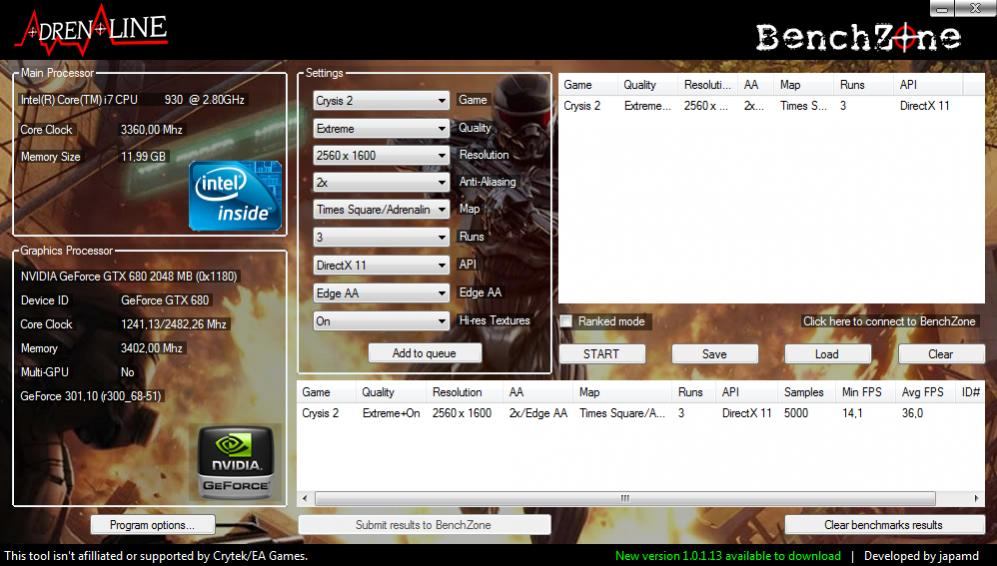The height and width of the screenshot is (566, 997).
Task: Click the GeForce GTX 680 Device ID value
Action: [x=165, y=300]
